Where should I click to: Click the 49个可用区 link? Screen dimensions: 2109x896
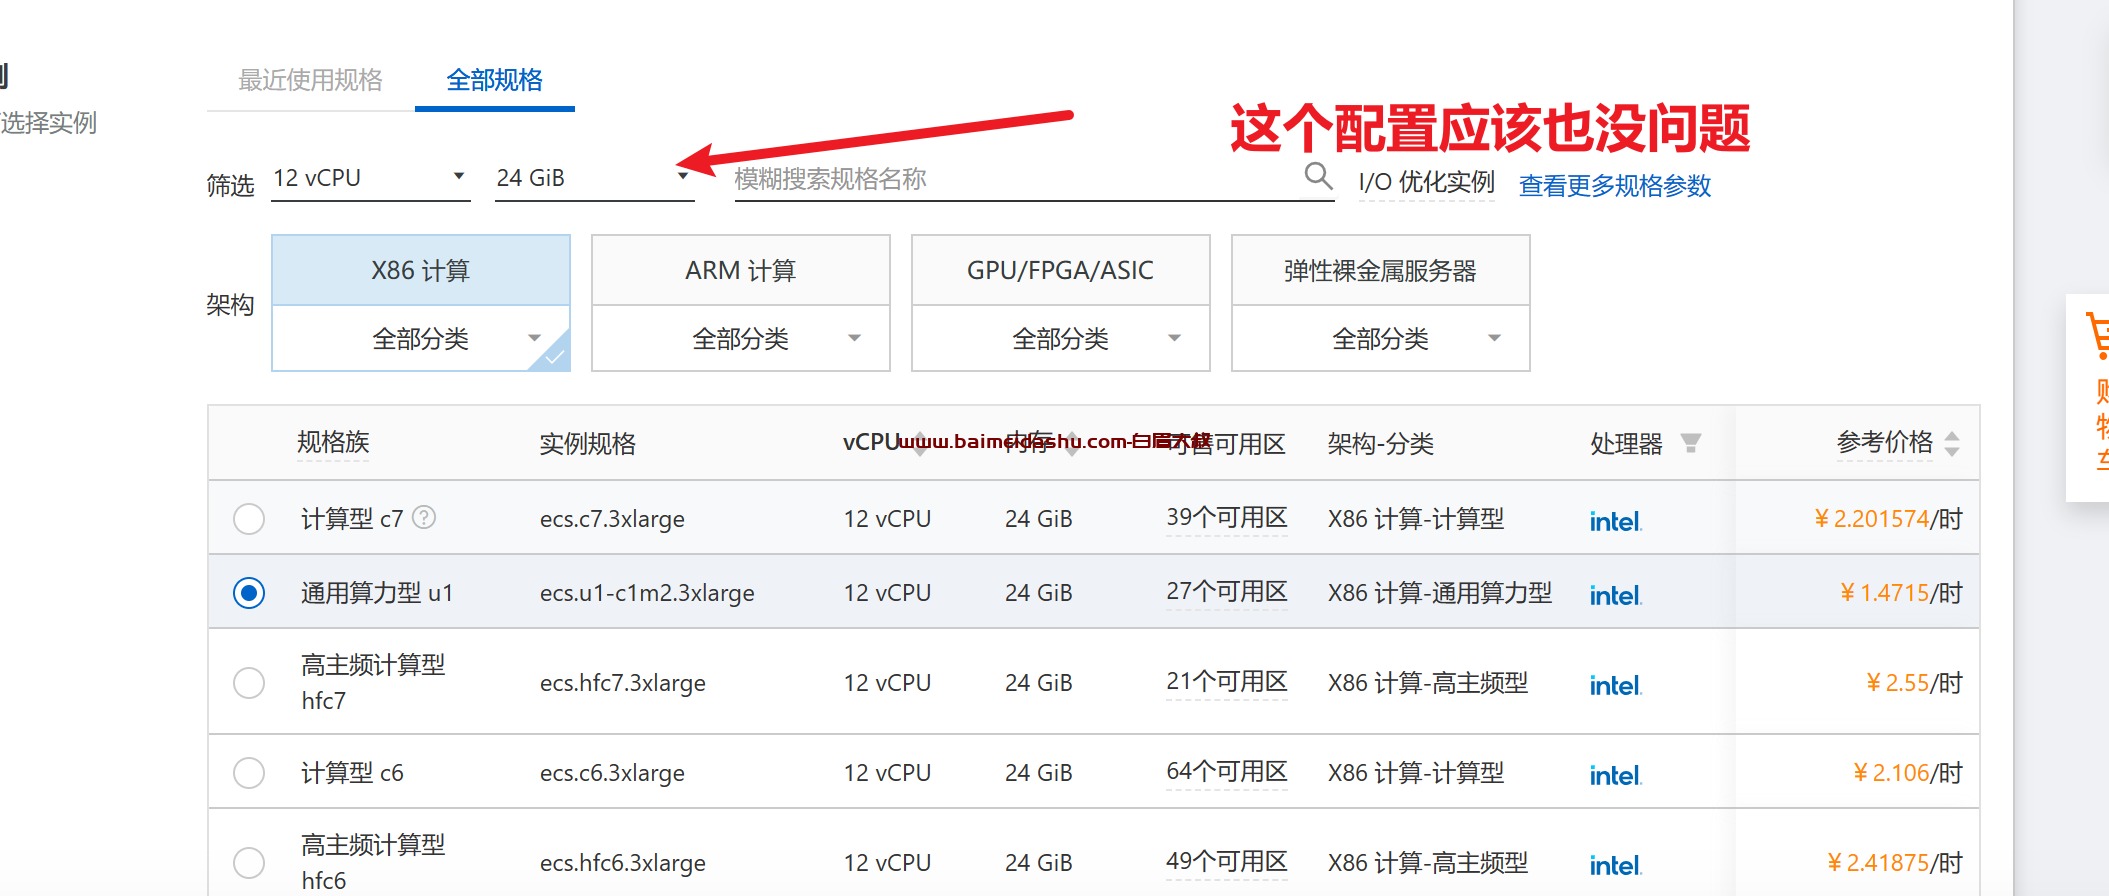1227,861
